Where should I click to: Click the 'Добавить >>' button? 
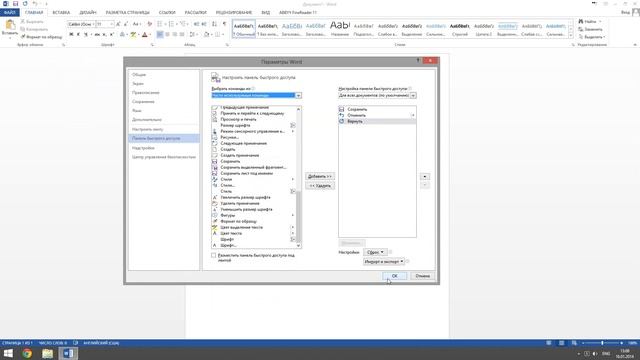tap(320, 176)
